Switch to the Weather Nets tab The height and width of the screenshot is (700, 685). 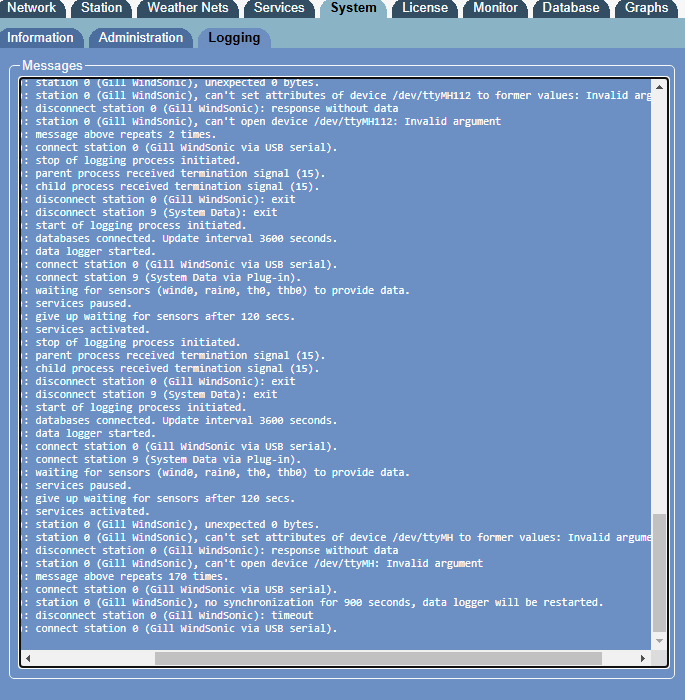click(x=188, y=8)
